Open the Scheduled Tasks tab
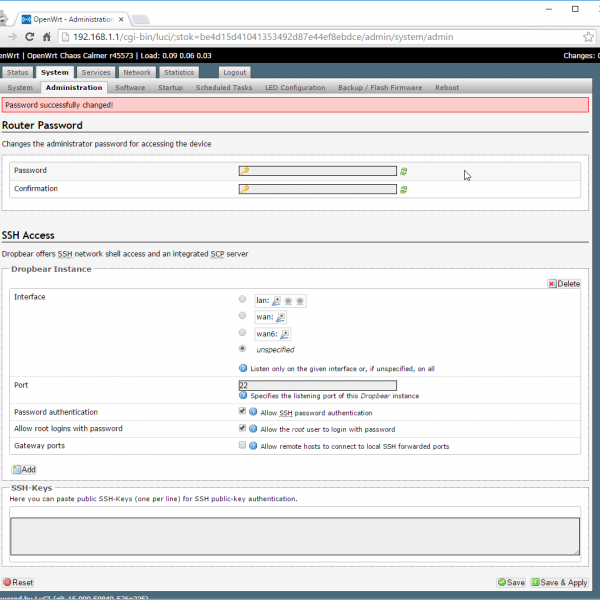This screenshot has width=600, height=600. coord(224,88)
